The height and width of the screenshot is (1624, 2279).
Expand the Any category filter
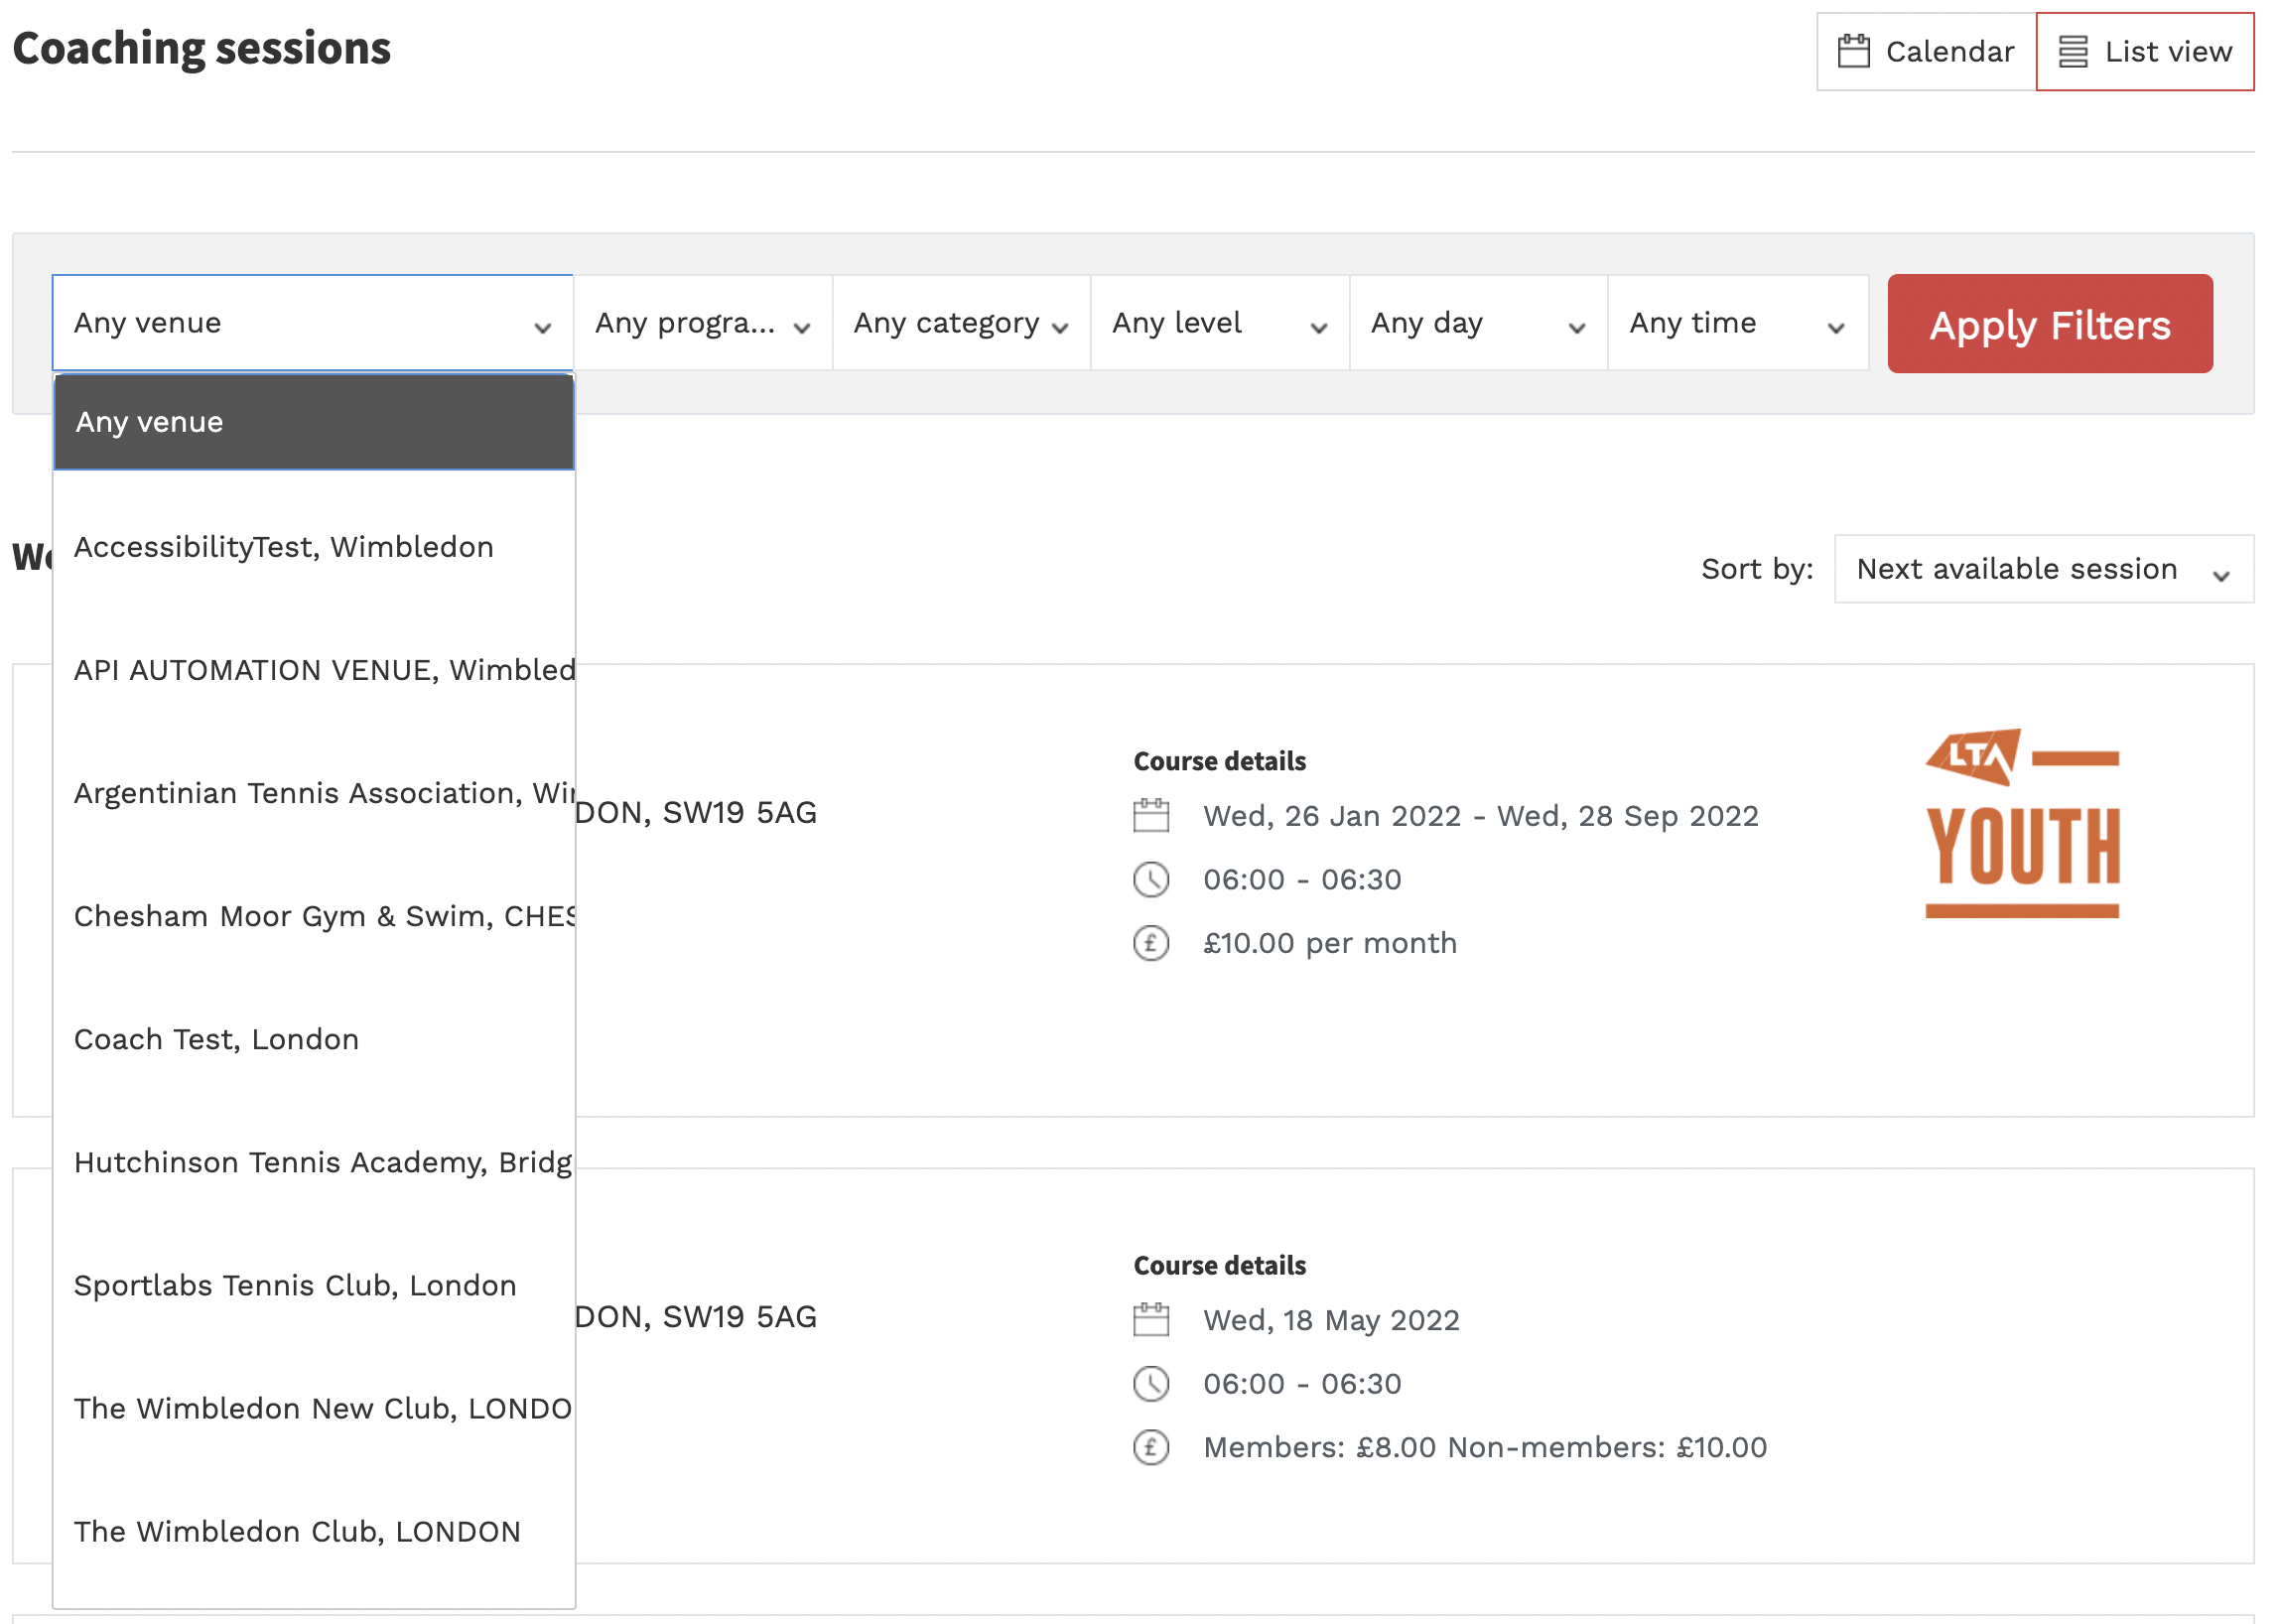(x=960, y=323)
